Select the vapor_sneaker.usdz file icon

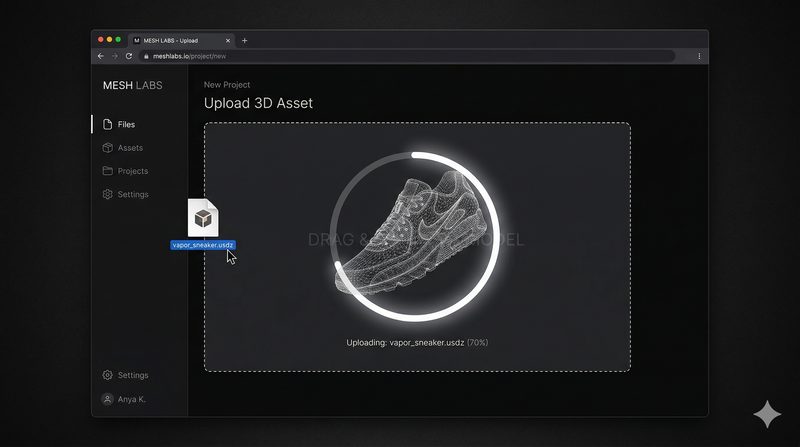tap(203, 218)
